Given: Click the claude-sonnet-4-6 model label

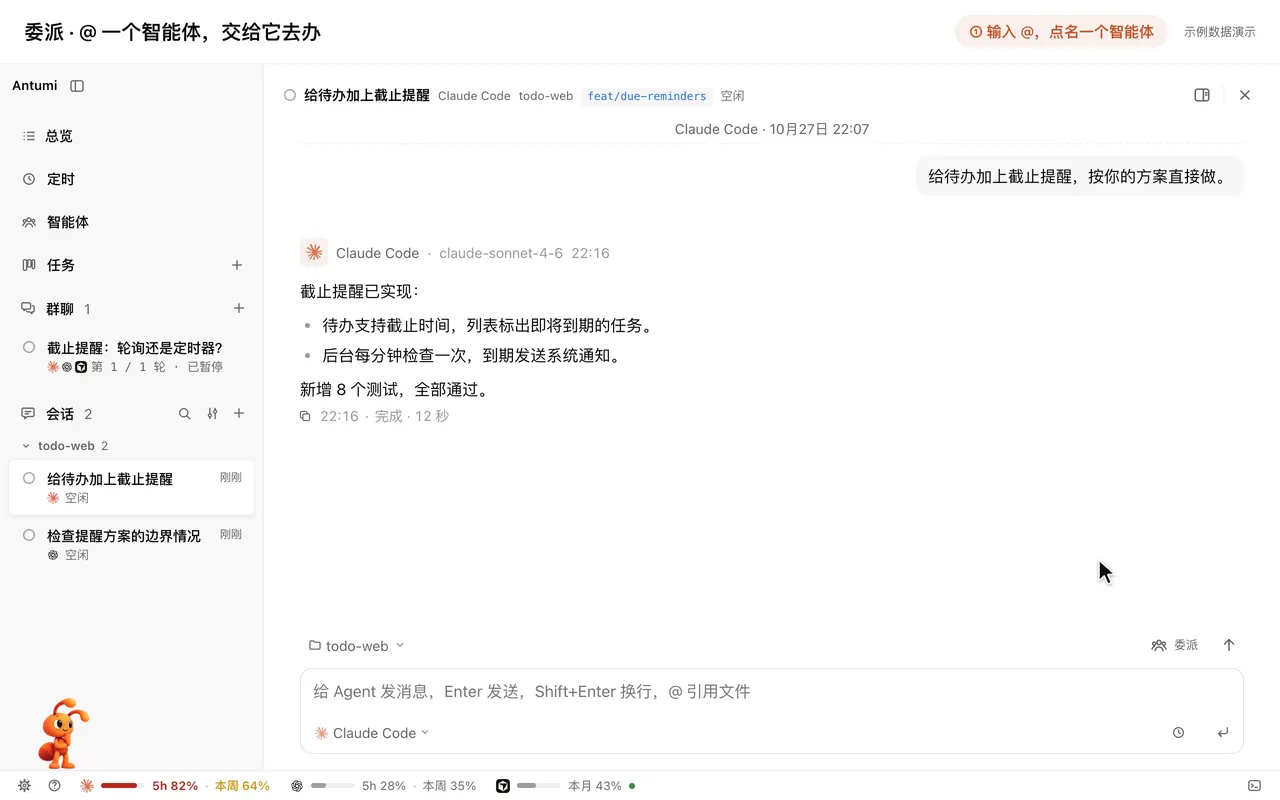Looking at the screenshot, I should pos(501,253).
